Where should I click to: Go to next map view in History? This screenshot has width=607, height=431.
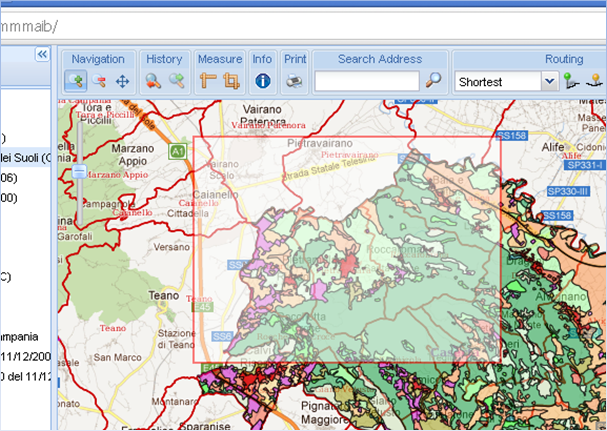[x=176, y=81]
